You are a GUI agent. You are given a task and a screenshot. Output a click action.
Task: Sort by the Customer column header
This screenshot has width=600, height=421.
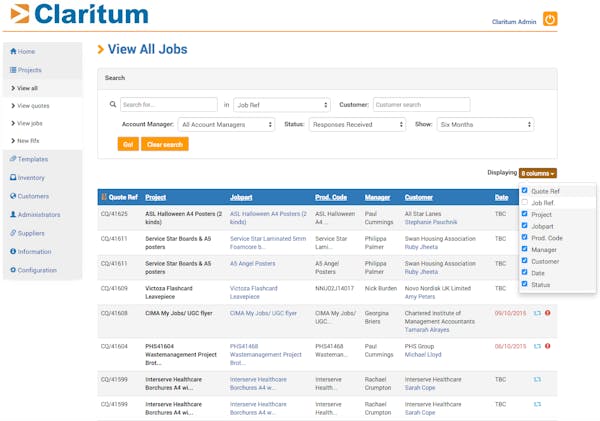pos(419,197)
